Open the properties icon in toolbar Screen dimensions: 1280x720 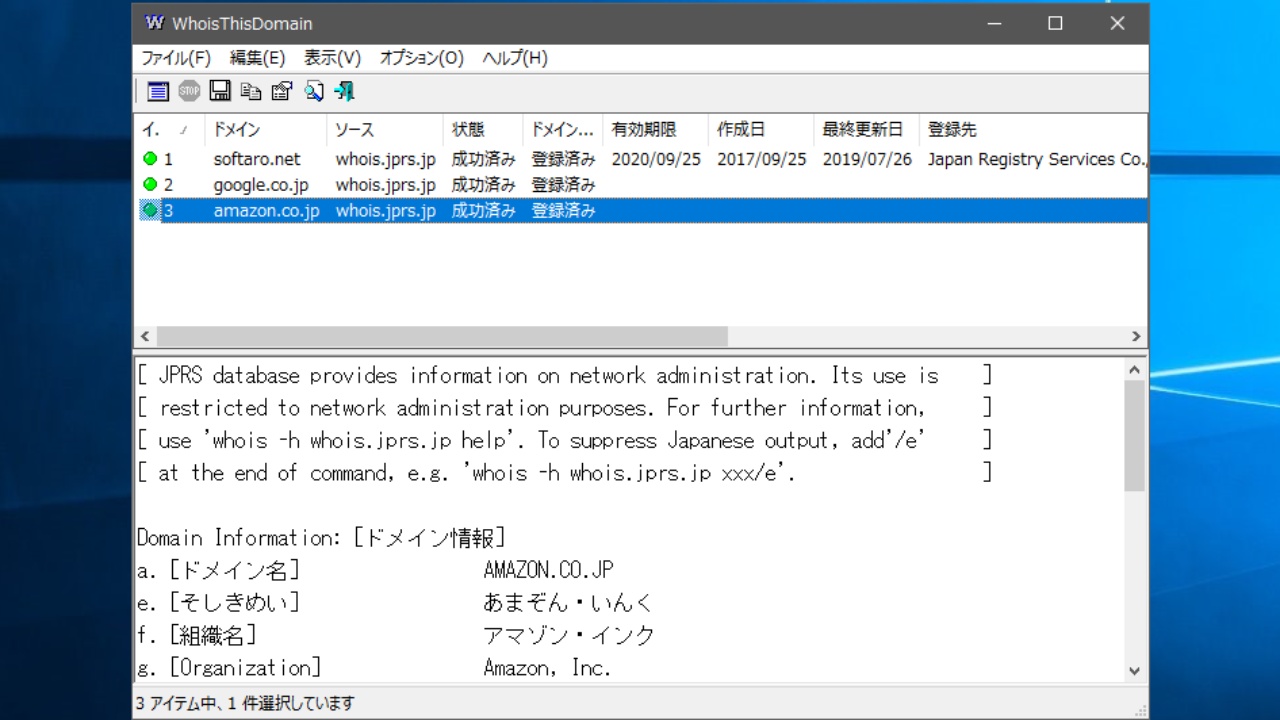282,91
